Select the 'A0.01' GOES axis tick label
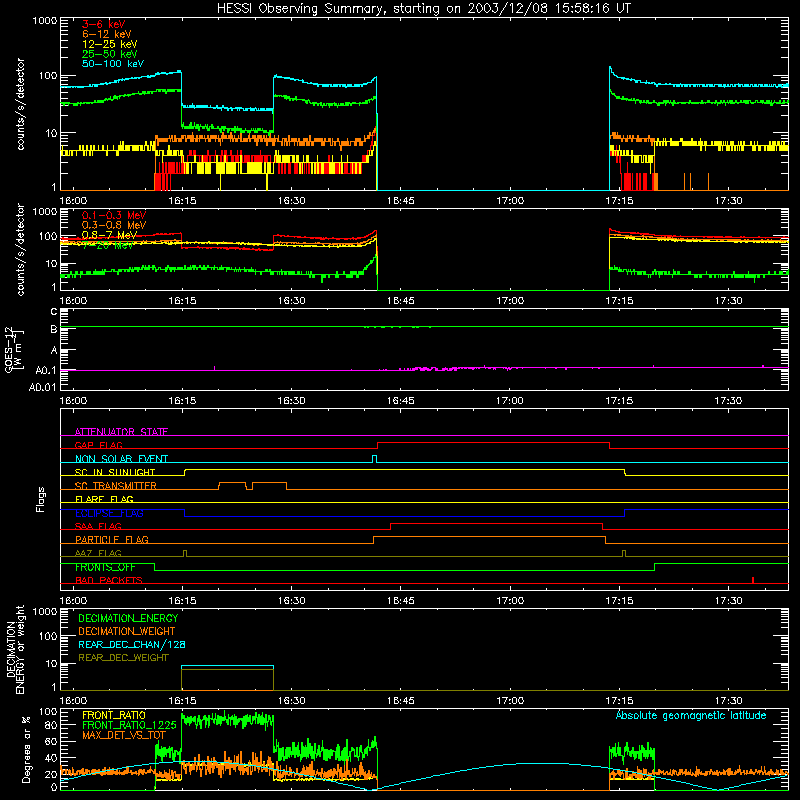Viewport: 800px width, 800px height. [x=43, y=387]
